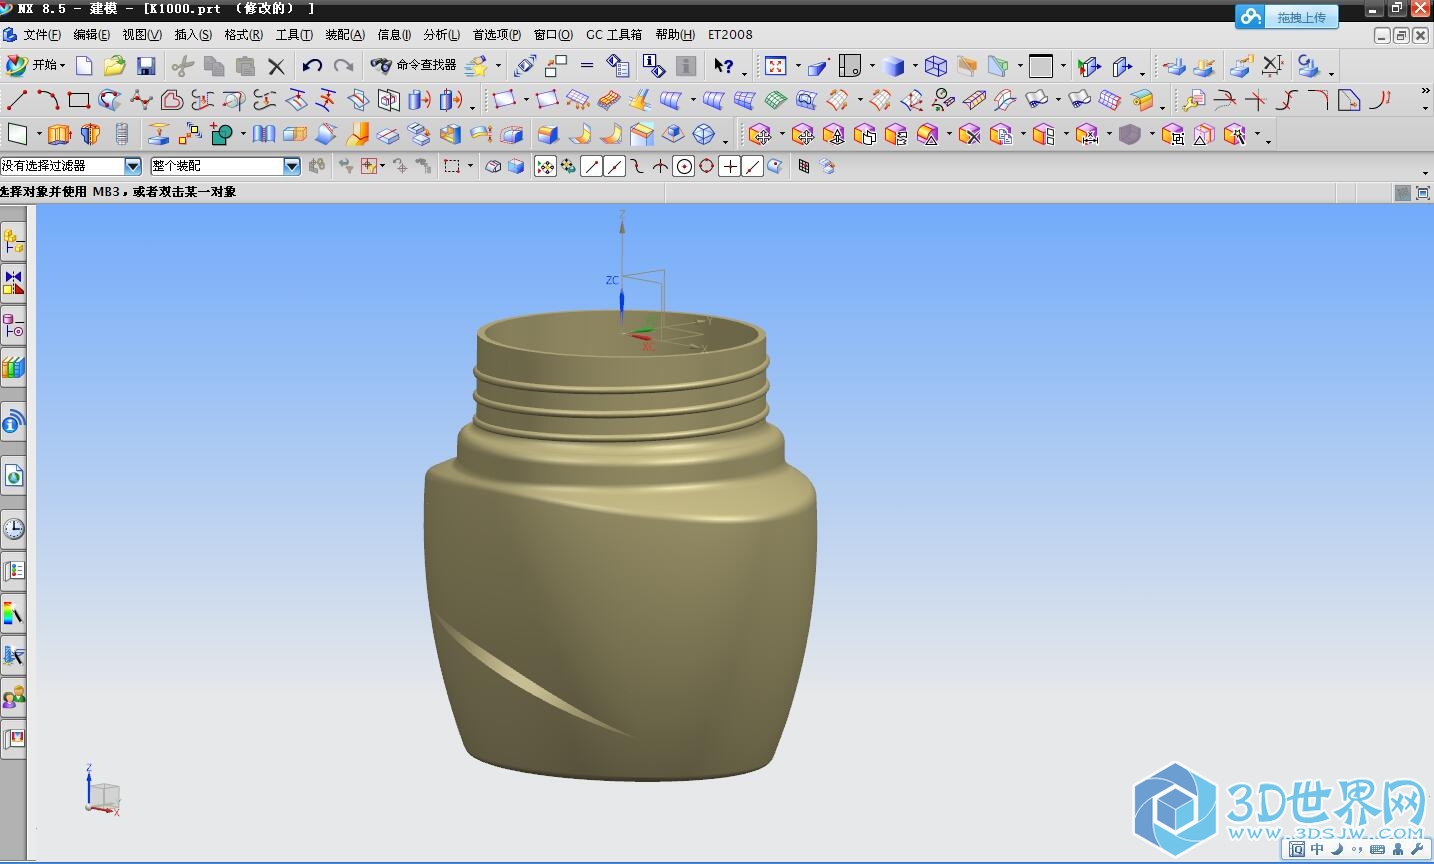Click the 命令查找器 command finder button
Screen dimensions: 1434x864
click(x=414, y=66)
